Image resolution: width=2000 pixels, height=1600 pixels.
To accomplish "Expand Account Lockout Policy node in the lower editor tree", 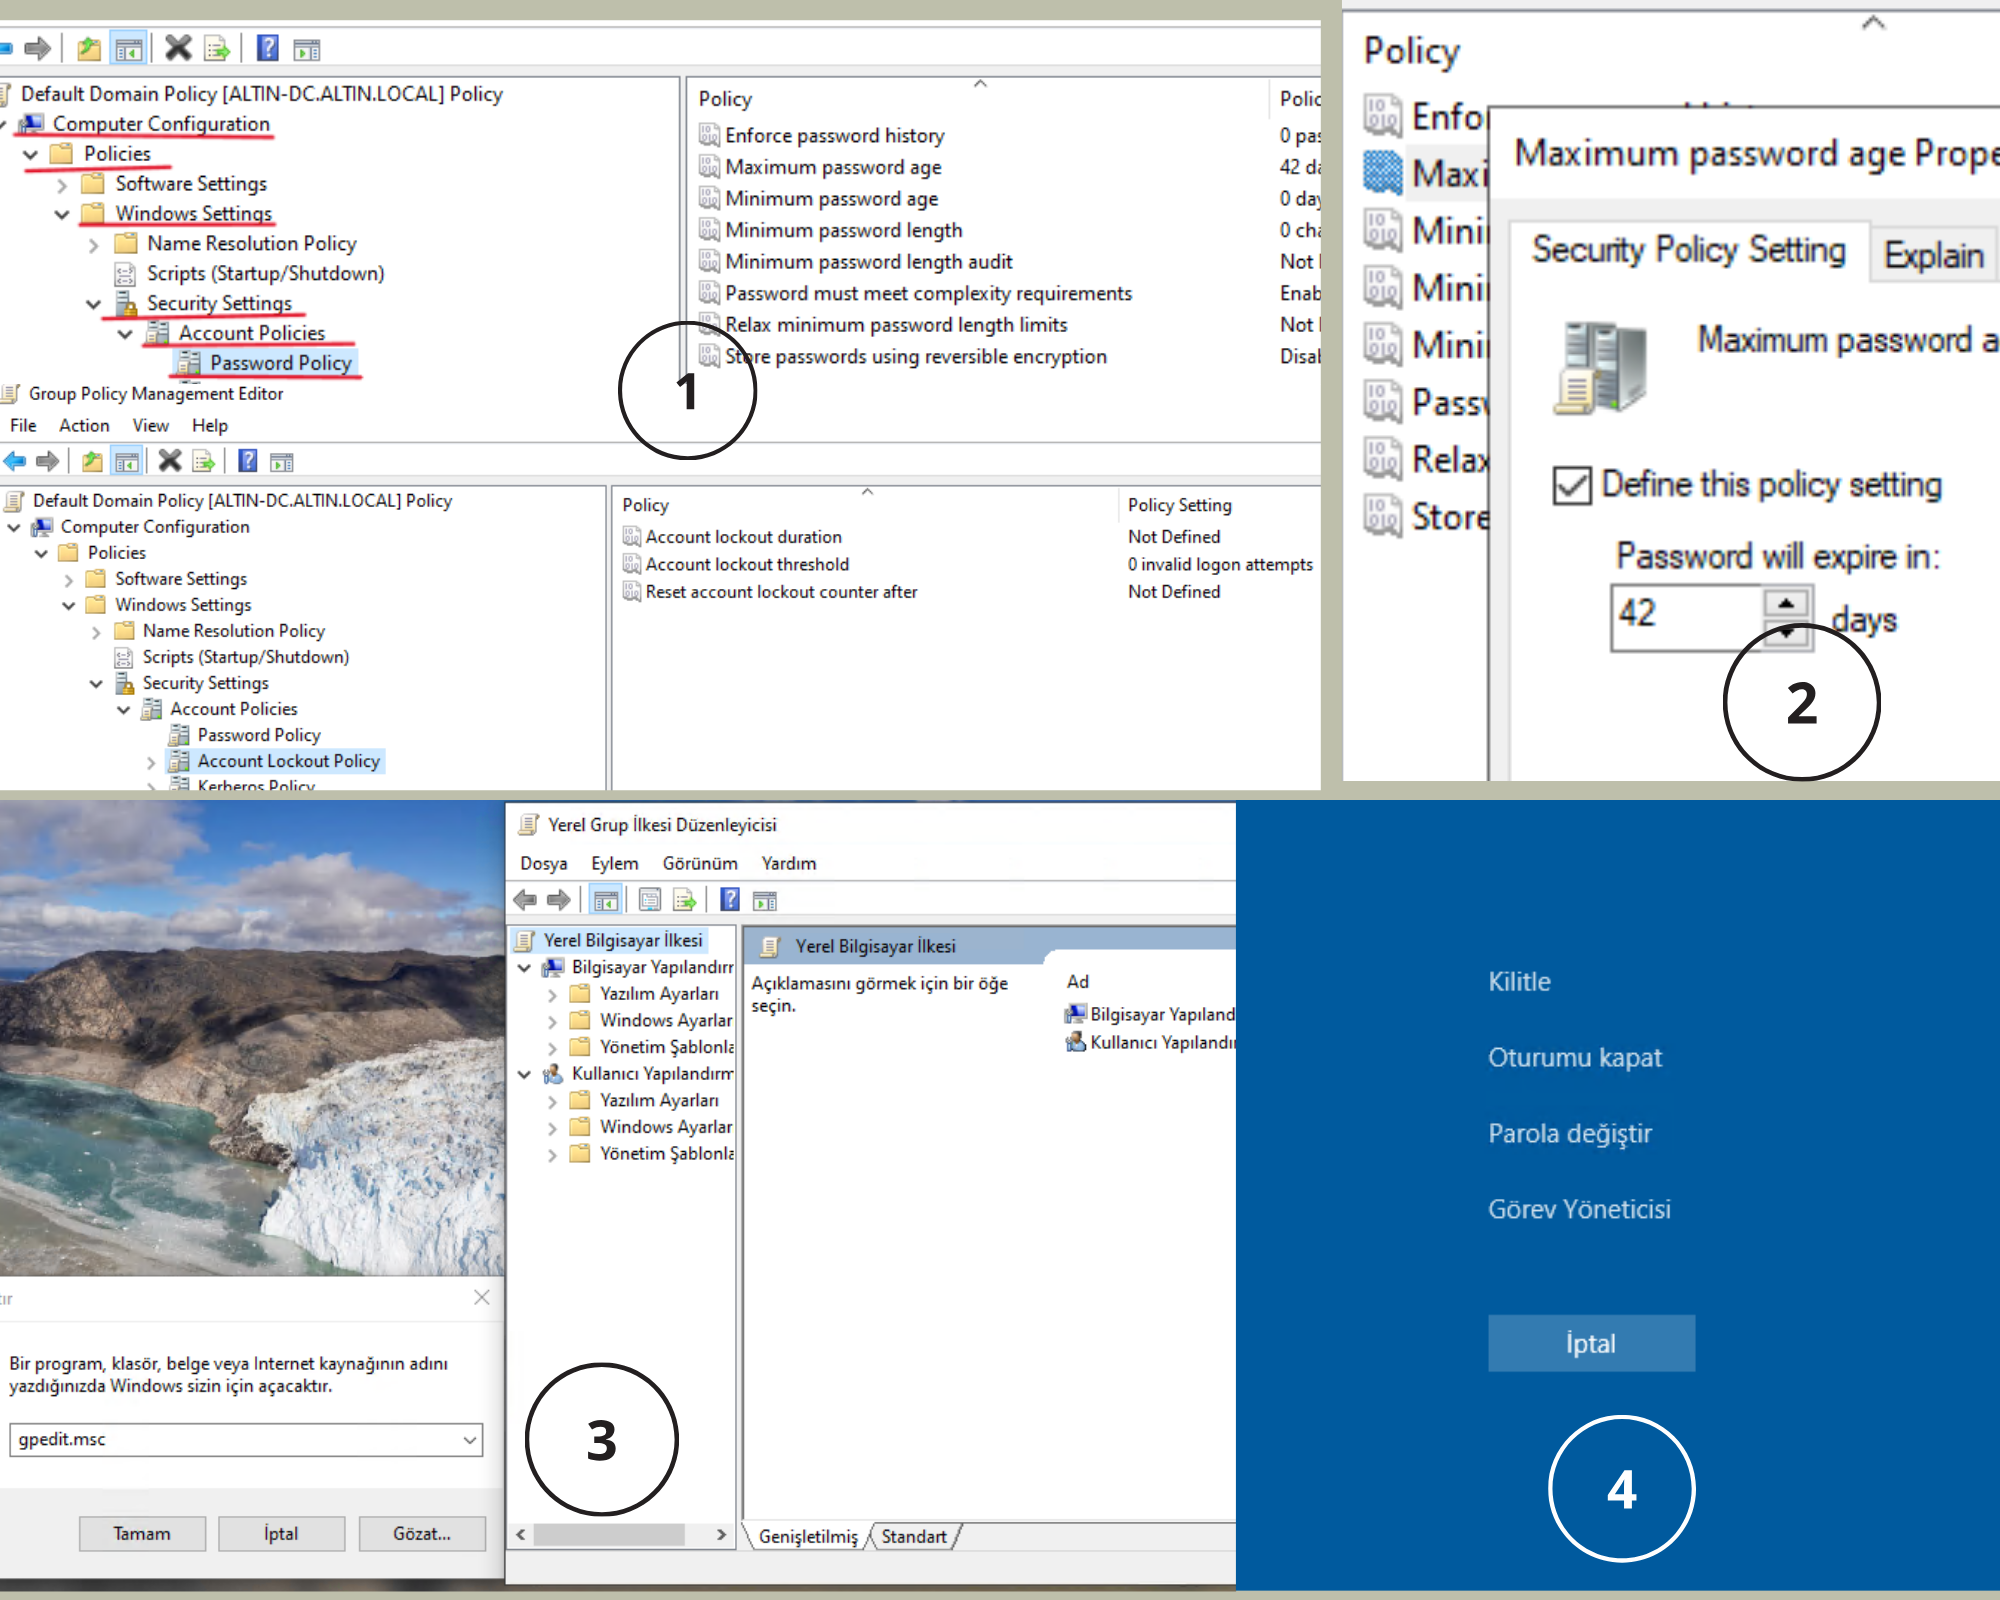I will [151, 762].
